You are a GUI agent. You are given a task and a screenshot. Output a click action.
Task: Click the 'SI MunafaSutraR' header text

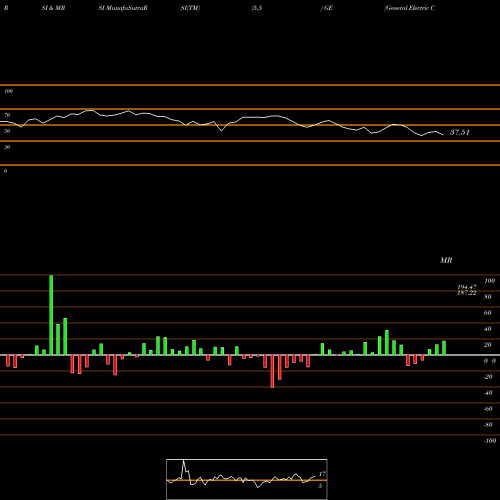click(123, 8)
